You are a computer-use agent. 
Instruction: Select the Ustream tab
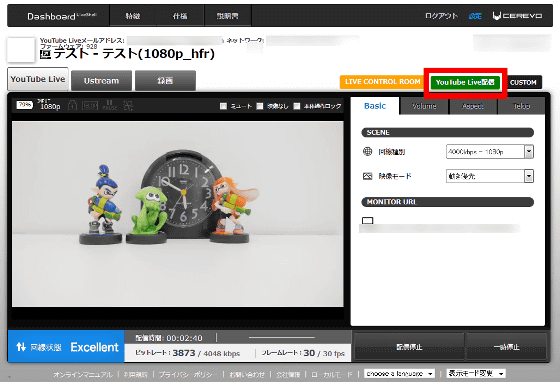point(101,81)
